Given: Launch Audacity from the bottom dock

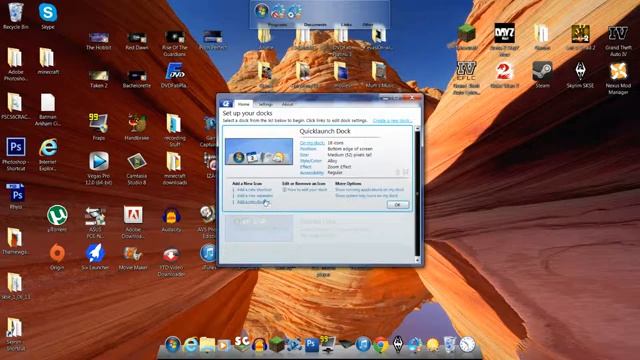Looking at the screenshot, I should (x=259, y=346).
